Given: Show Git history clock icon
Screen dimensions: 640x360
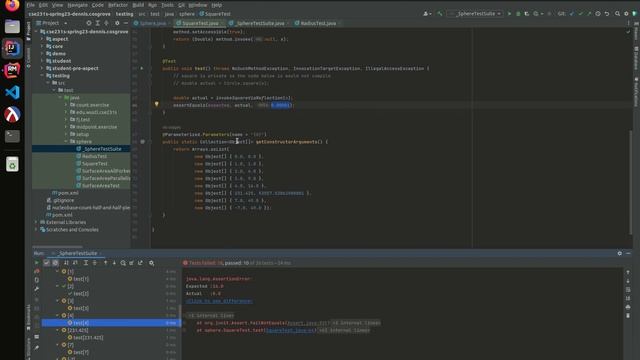Looking at the screenshot, I should (x=598, y=13).
